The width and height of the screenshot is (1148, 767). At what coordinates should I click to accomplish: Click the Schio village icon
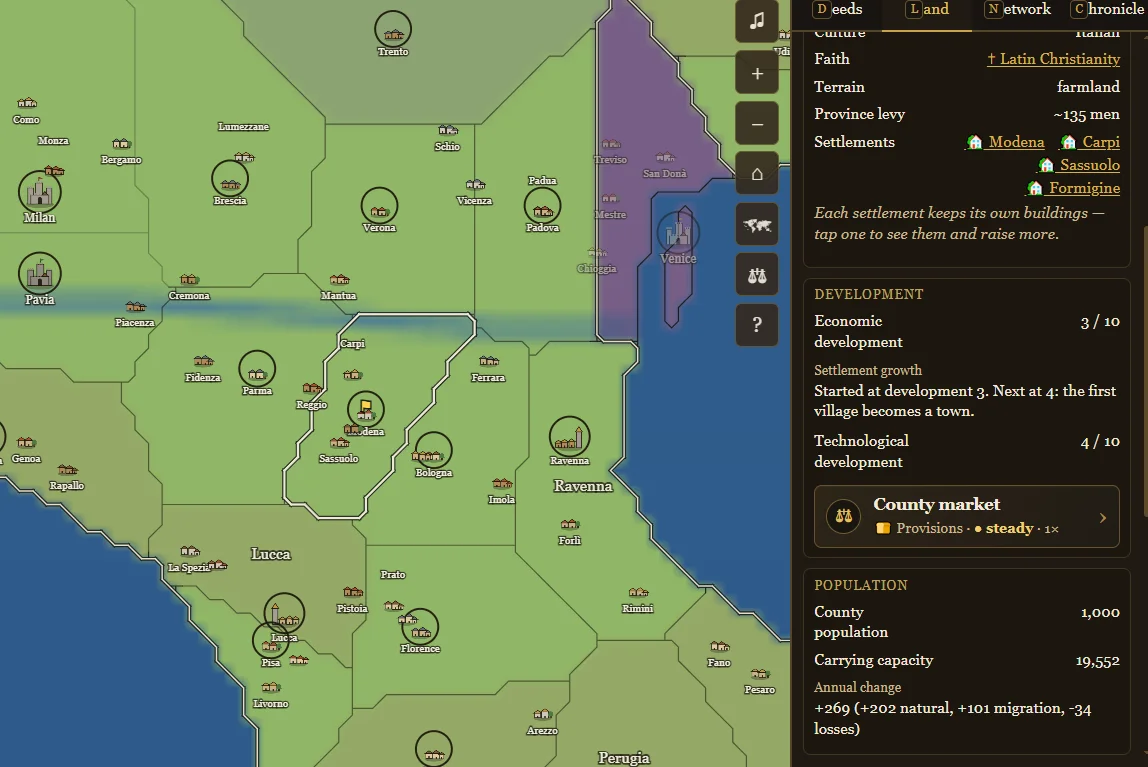[448, 130]
